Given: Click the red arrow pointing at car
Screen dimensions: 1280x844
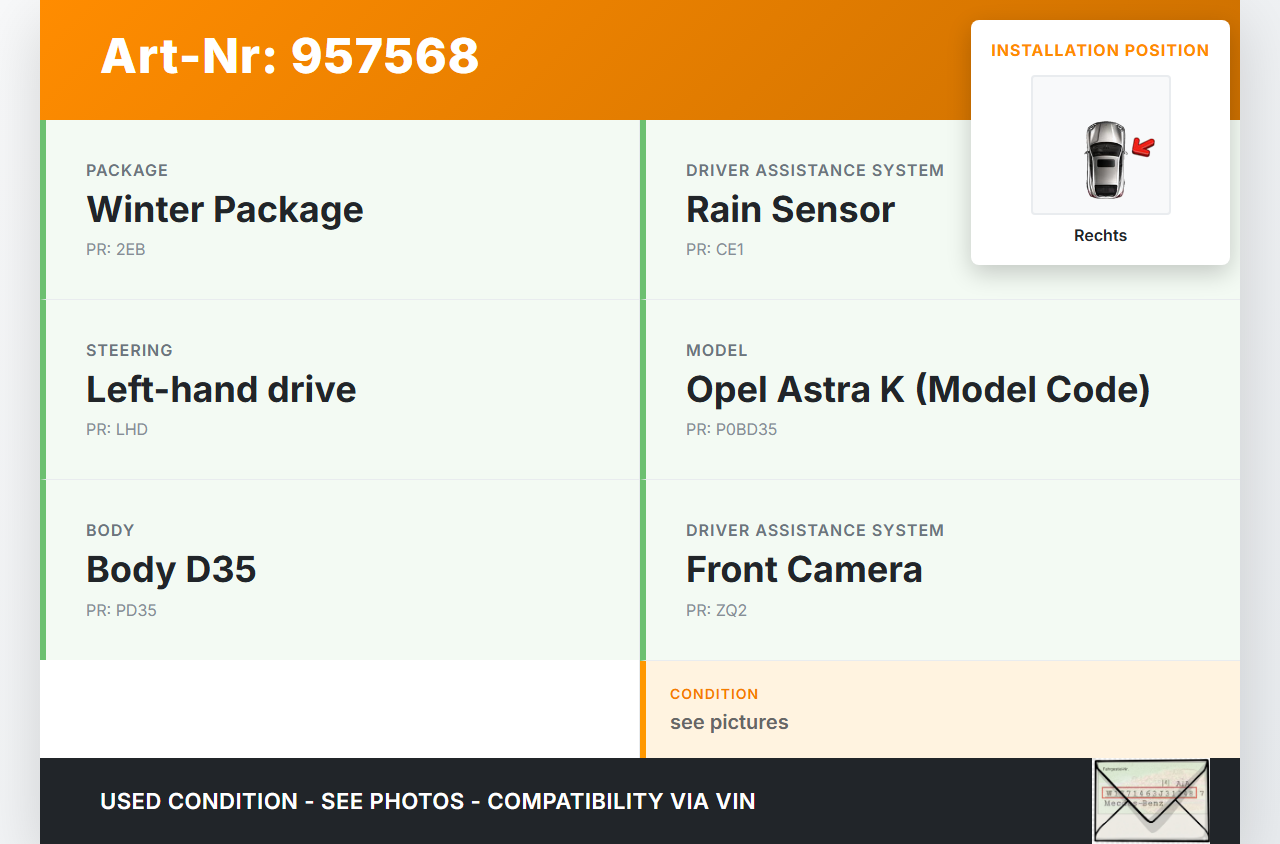Looking at the screenshot, I should click(x=1143, y=148).
